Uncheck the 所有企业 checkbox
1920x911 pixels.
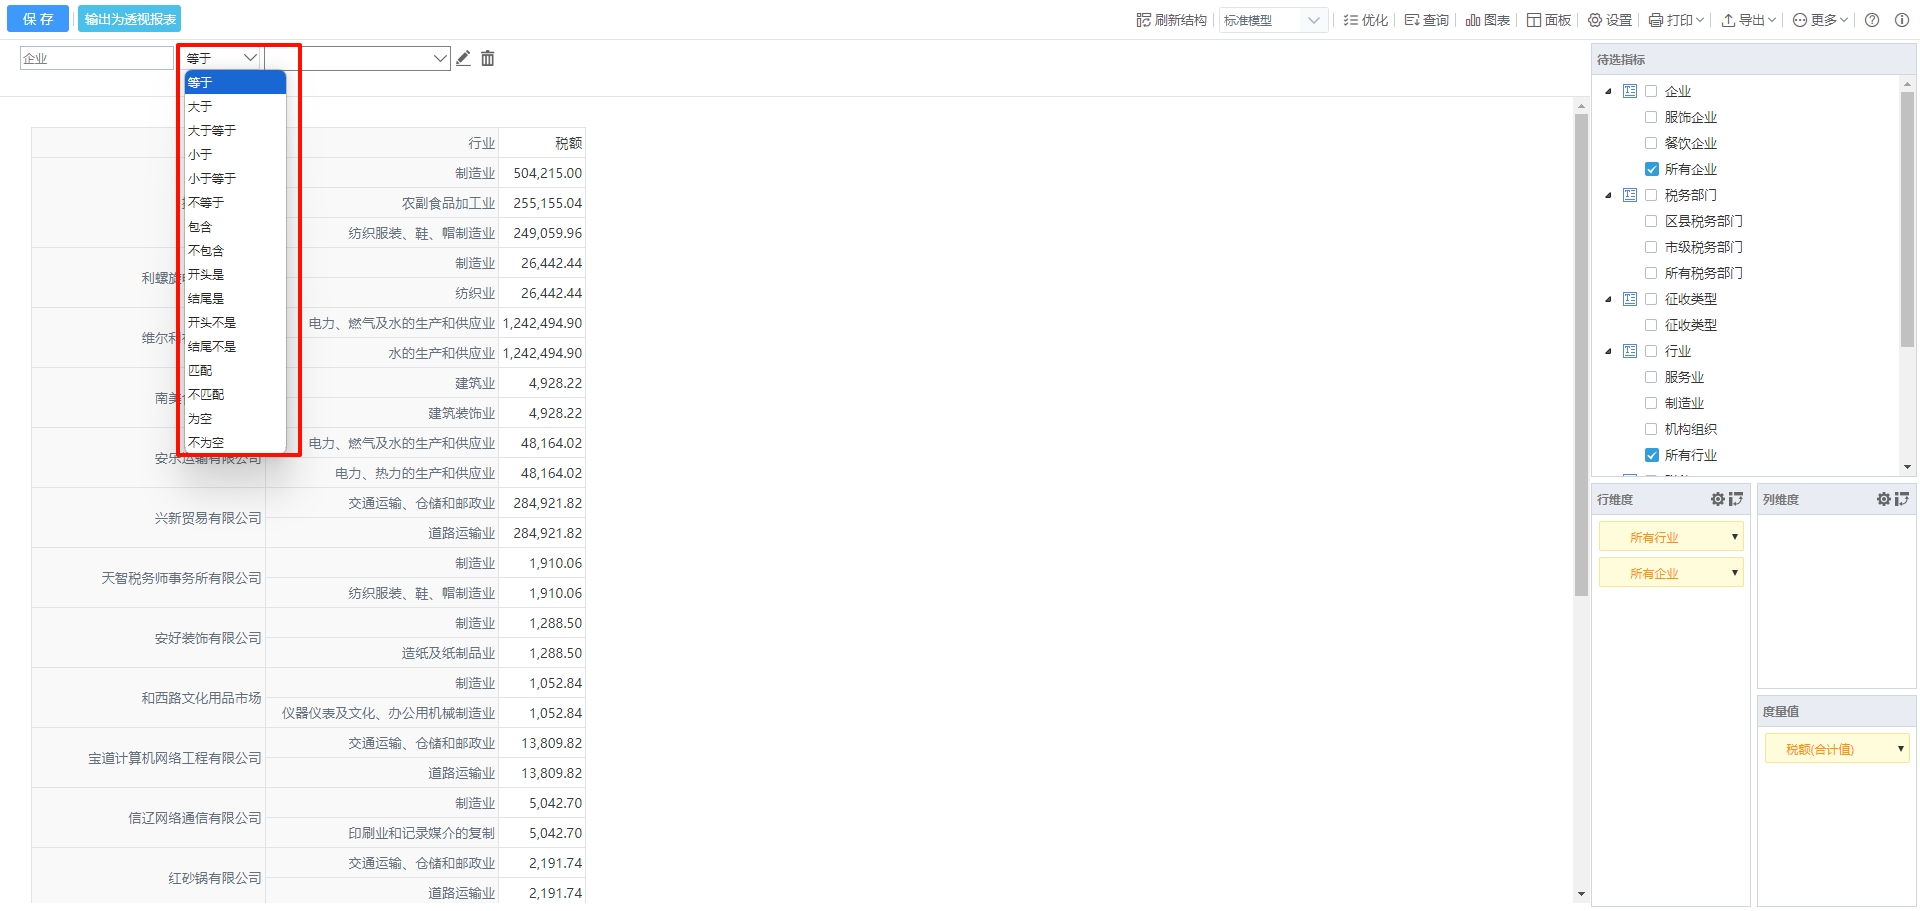pyautogui.click(x=1651, y=169)
